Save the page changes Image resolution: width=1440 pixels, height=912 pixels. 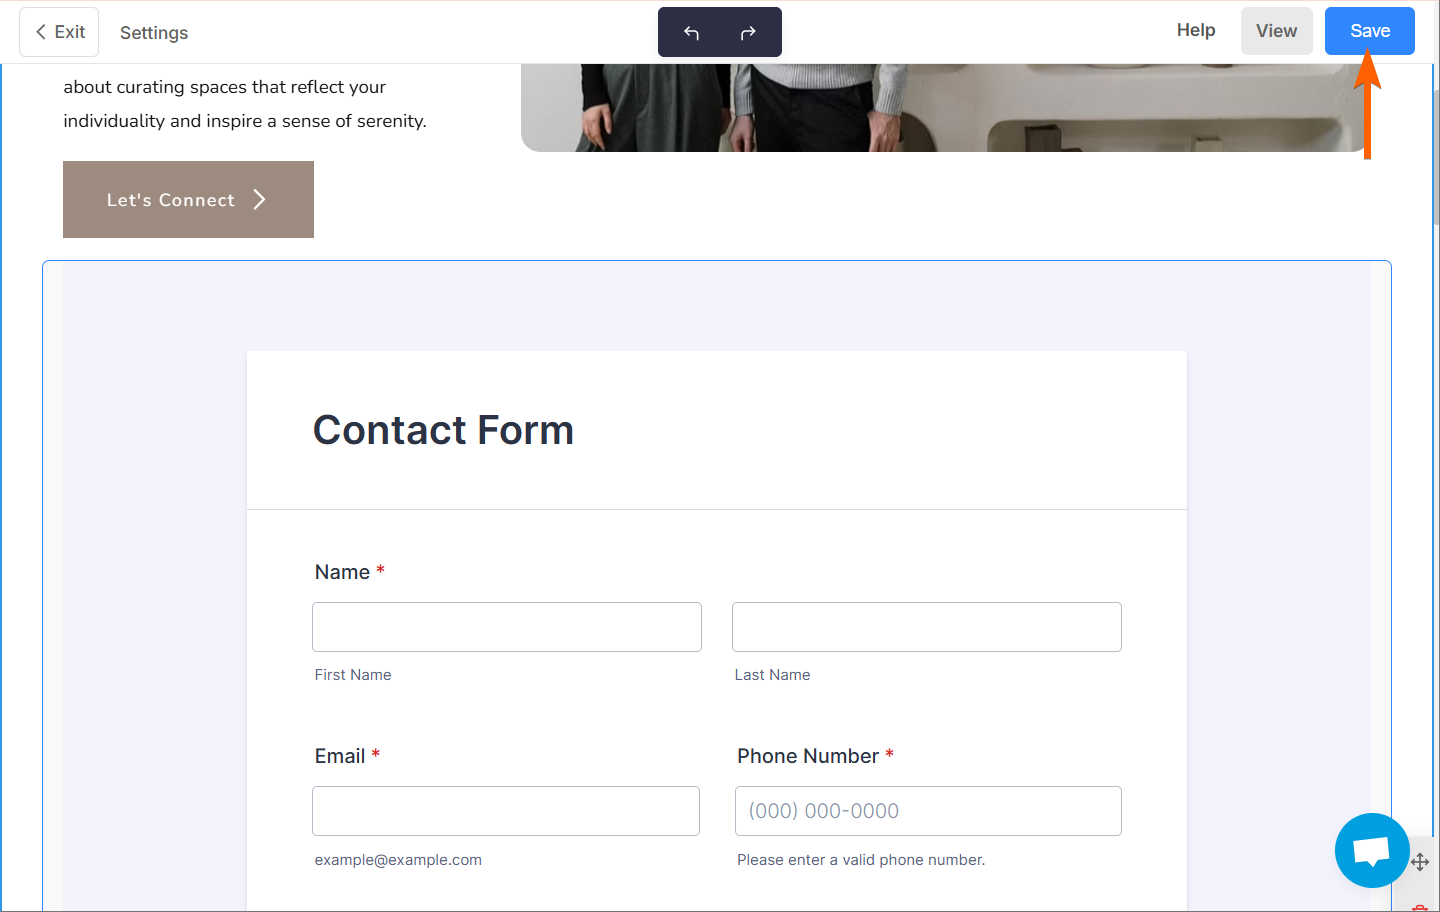click(x=1369, y=31)
